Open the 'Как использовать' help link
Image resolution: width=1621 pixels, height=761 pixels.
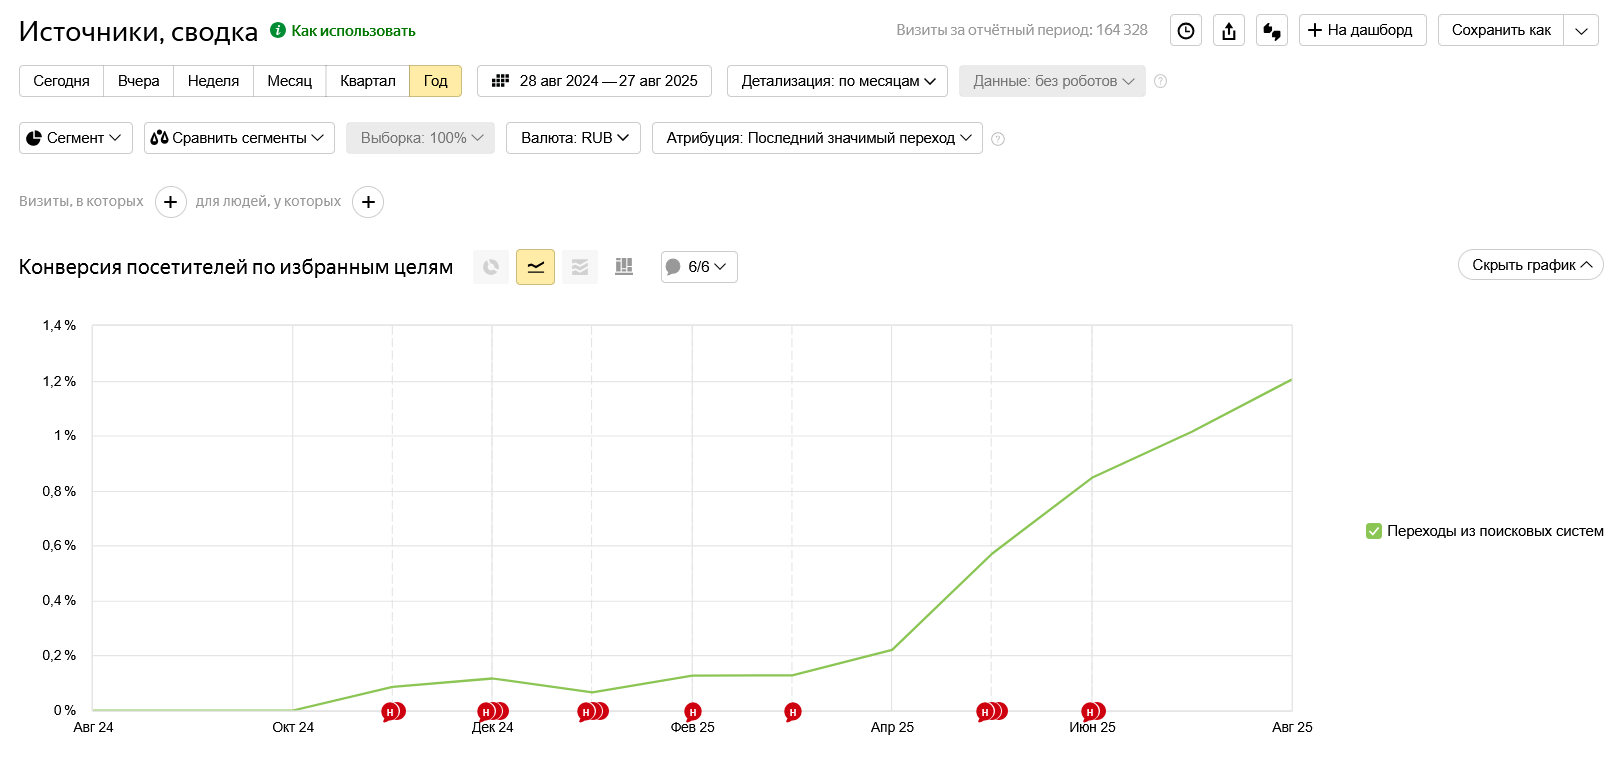pos(352,31)
